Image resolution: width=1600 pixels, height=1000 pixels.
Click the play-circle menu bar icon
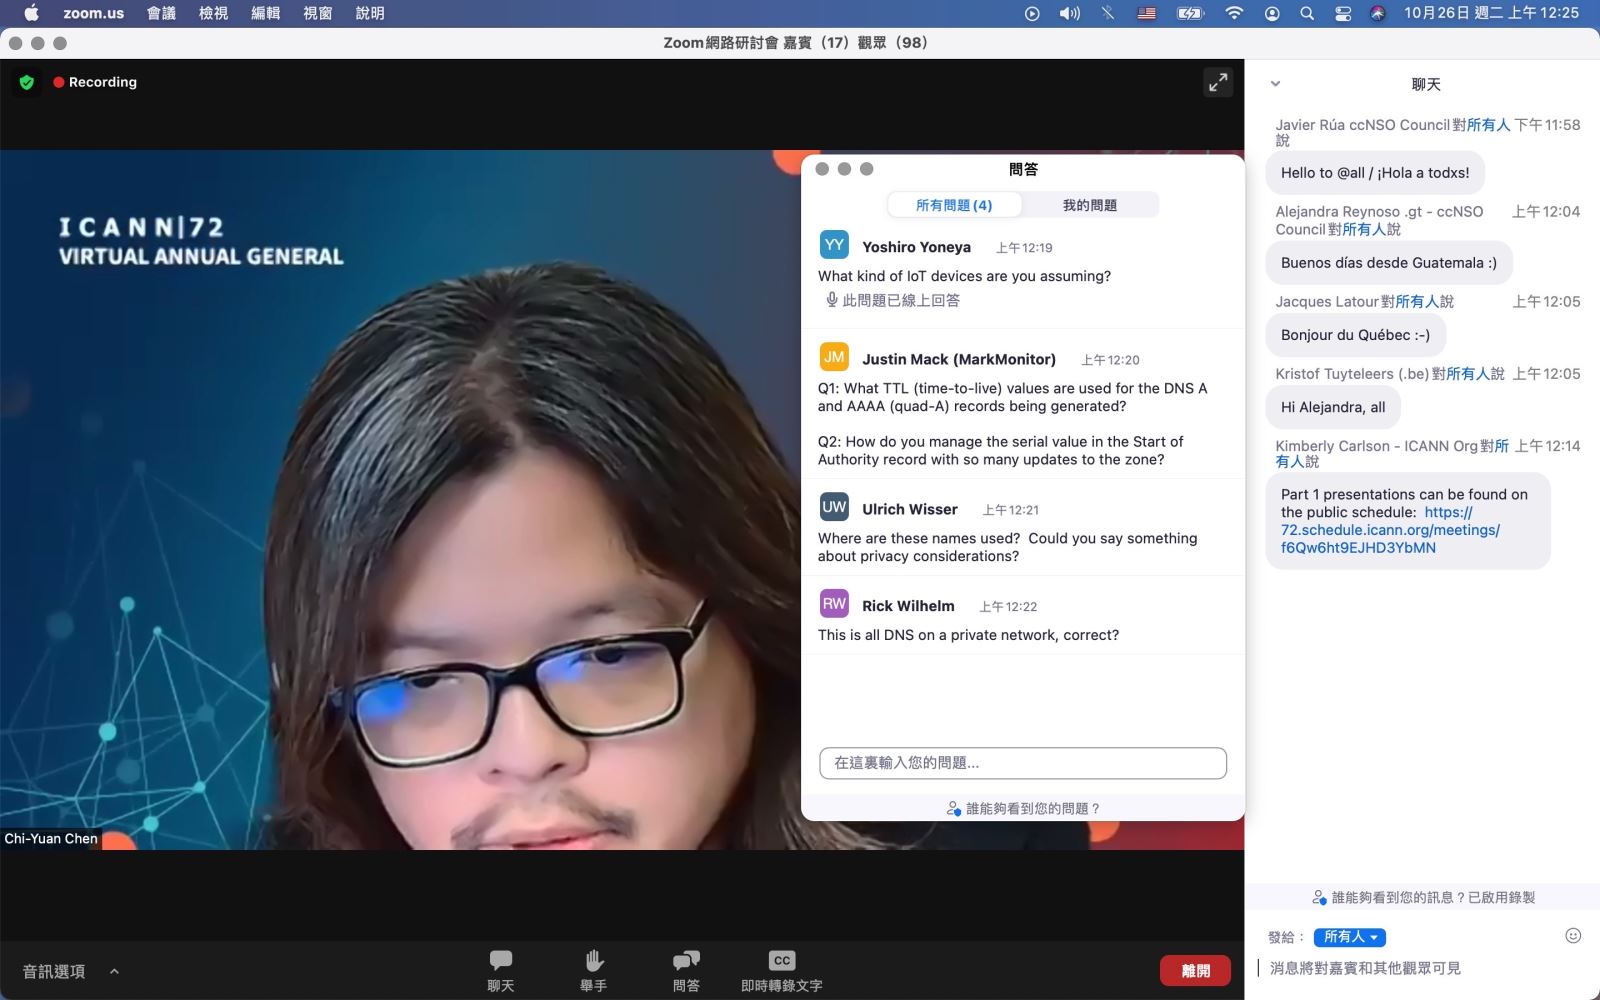[x=1032, y=13]
